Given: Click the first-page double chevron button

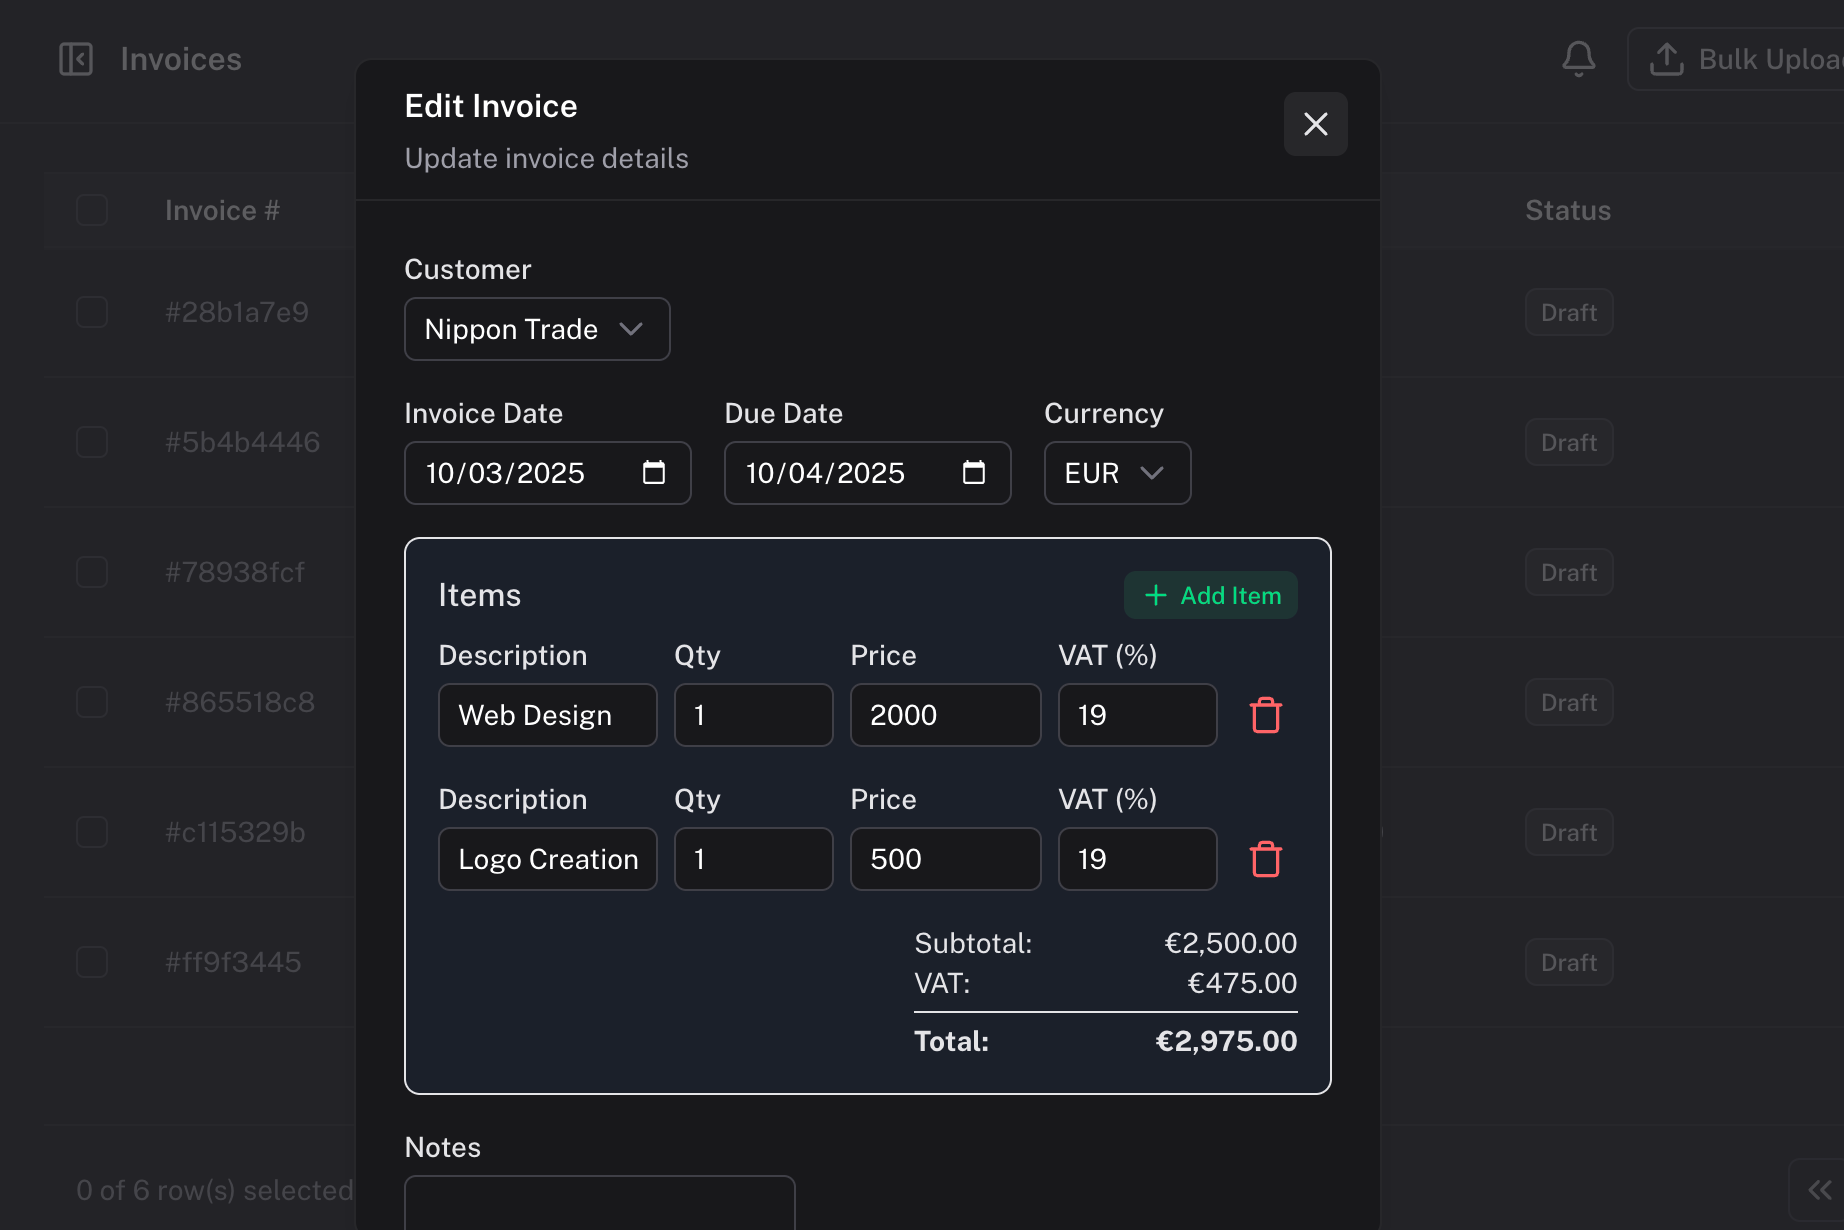Looking at the screenshot, I should click(1818, 1190).
